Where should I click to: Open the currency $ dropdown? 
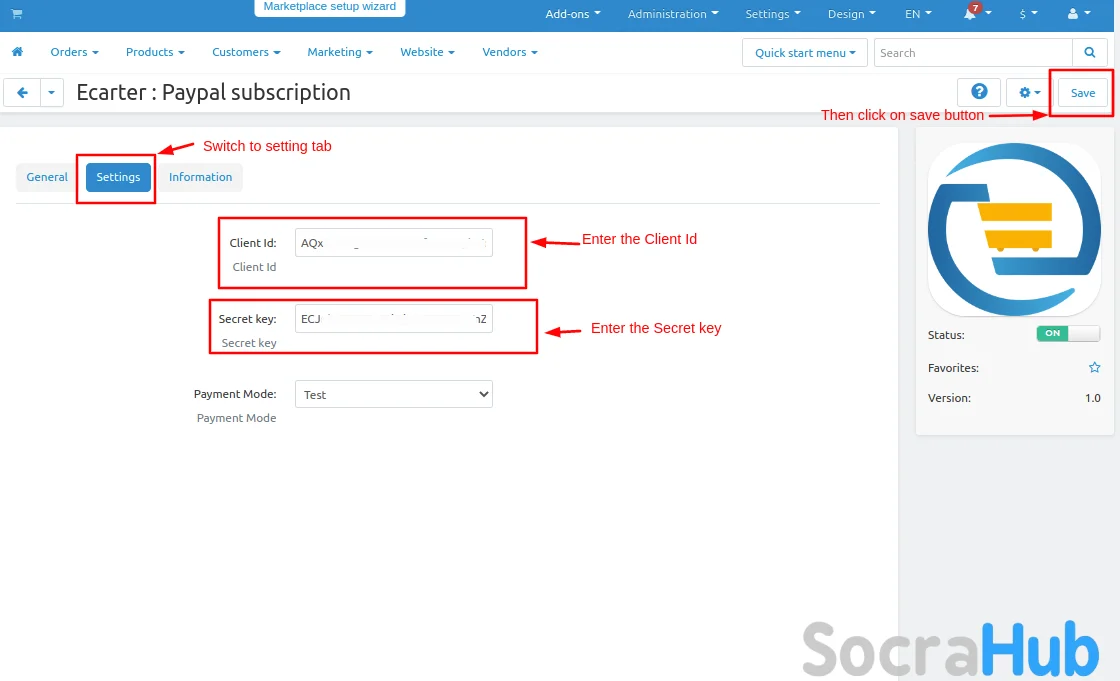[1027, 14]
